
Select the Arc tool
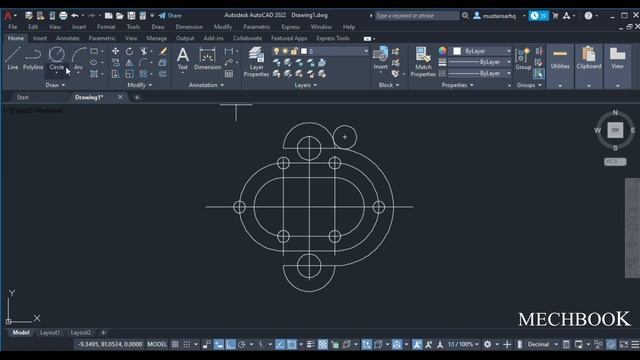coord(78,58)
